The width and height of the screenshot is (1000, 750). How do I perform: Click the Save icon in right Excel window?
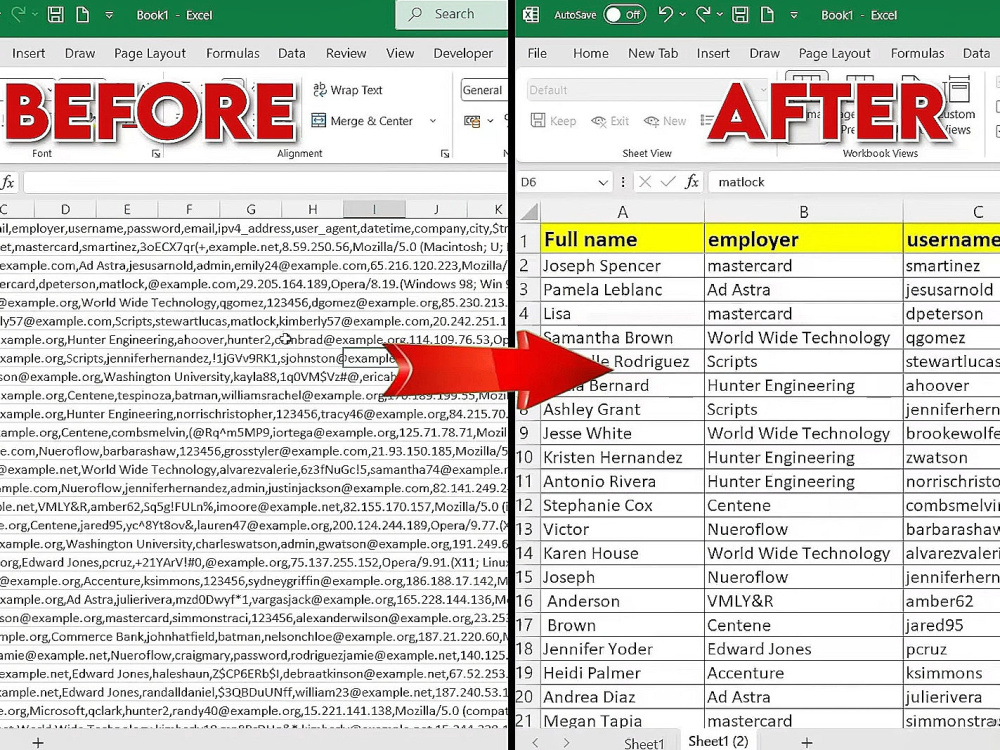click(740, 15)
